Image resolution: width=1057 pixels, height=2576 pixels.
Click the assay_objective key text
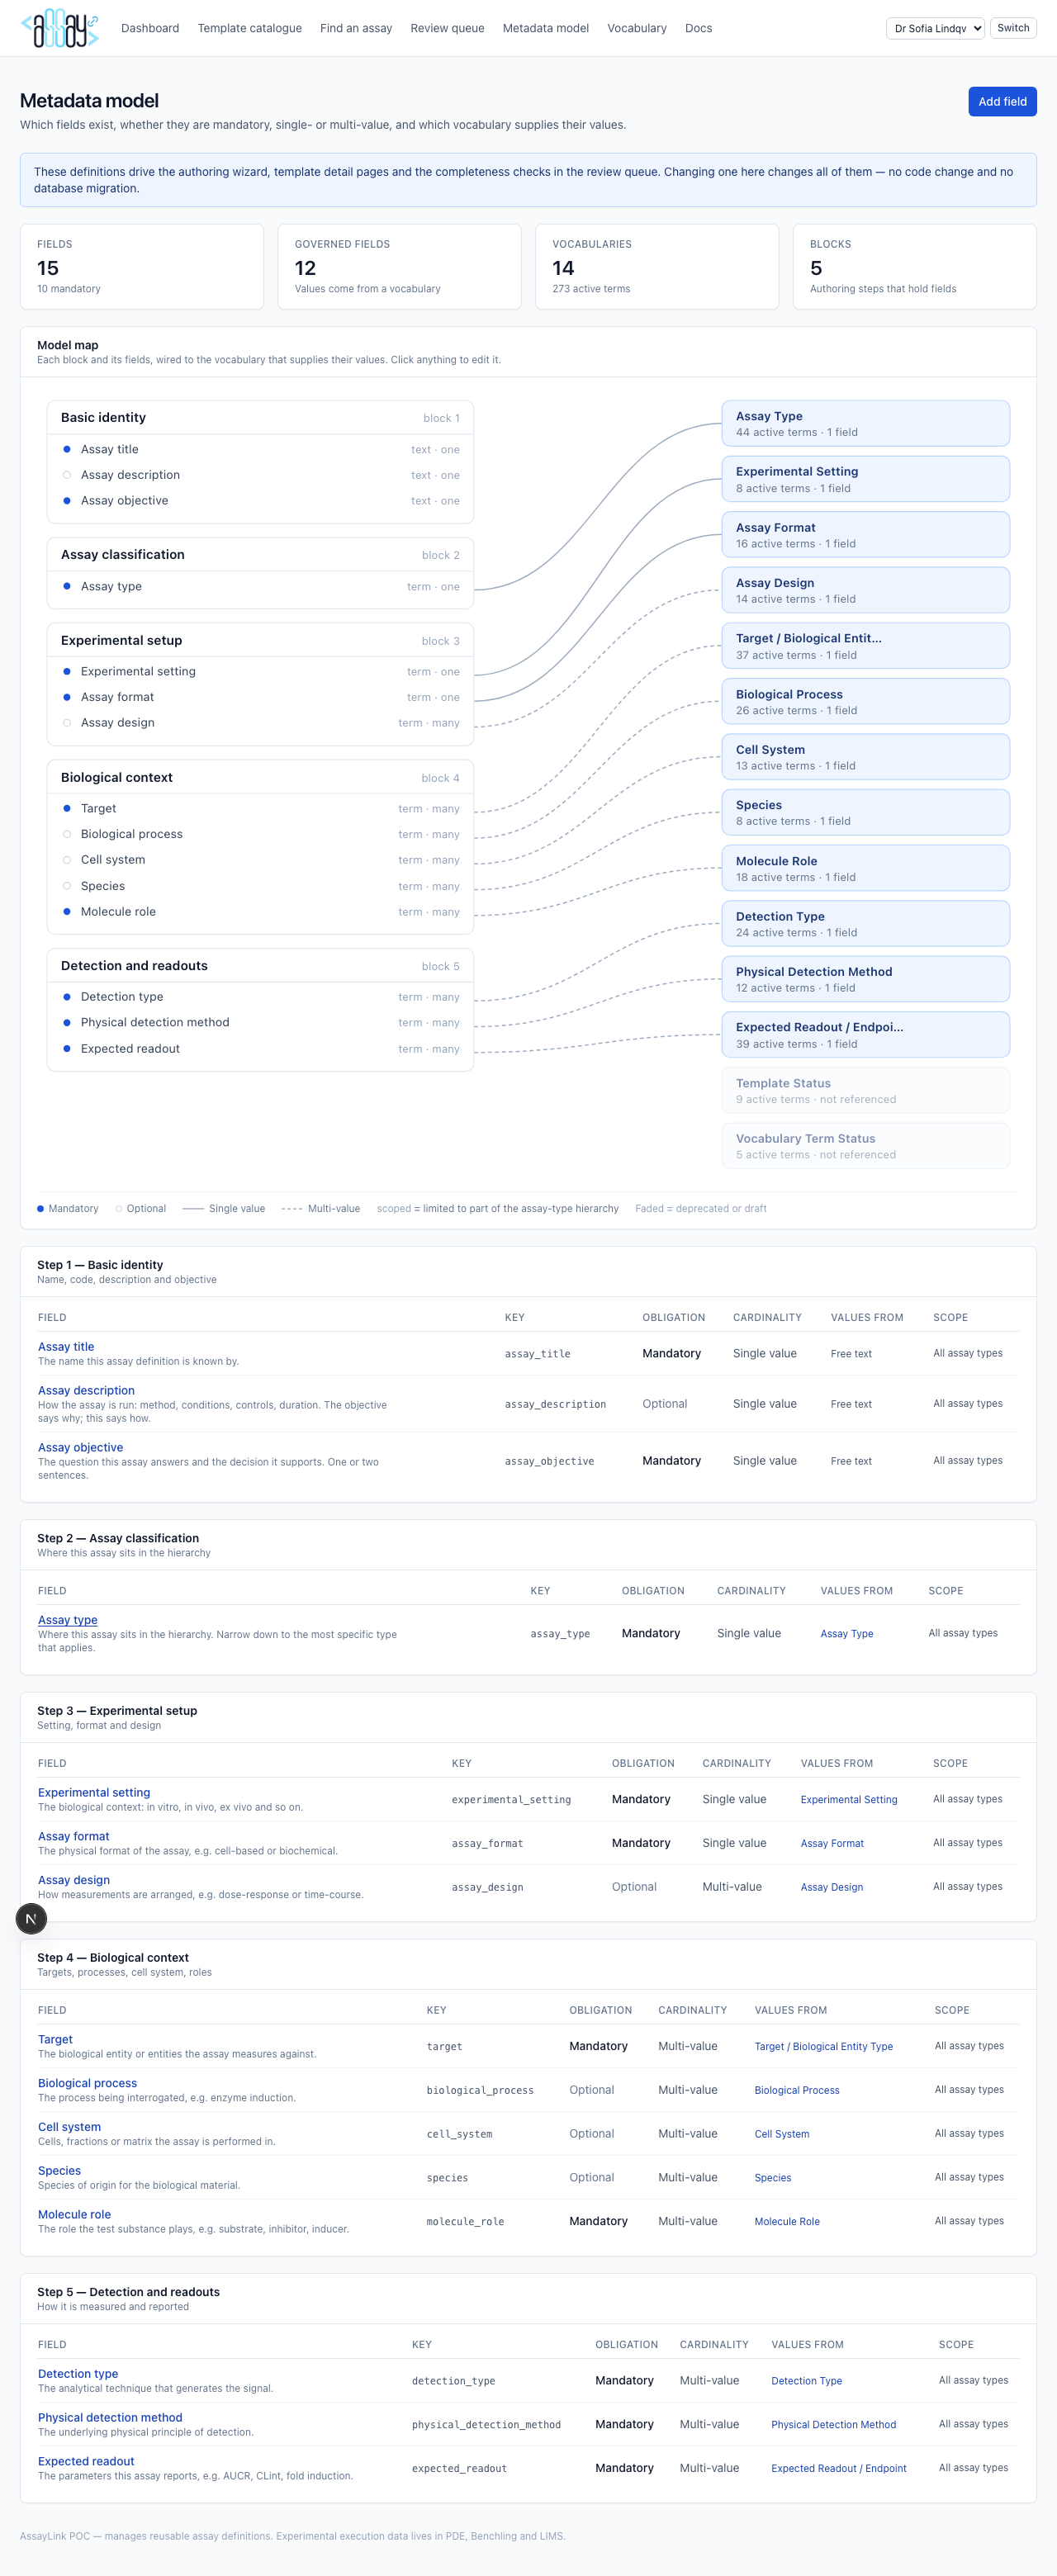(550, 1462)
